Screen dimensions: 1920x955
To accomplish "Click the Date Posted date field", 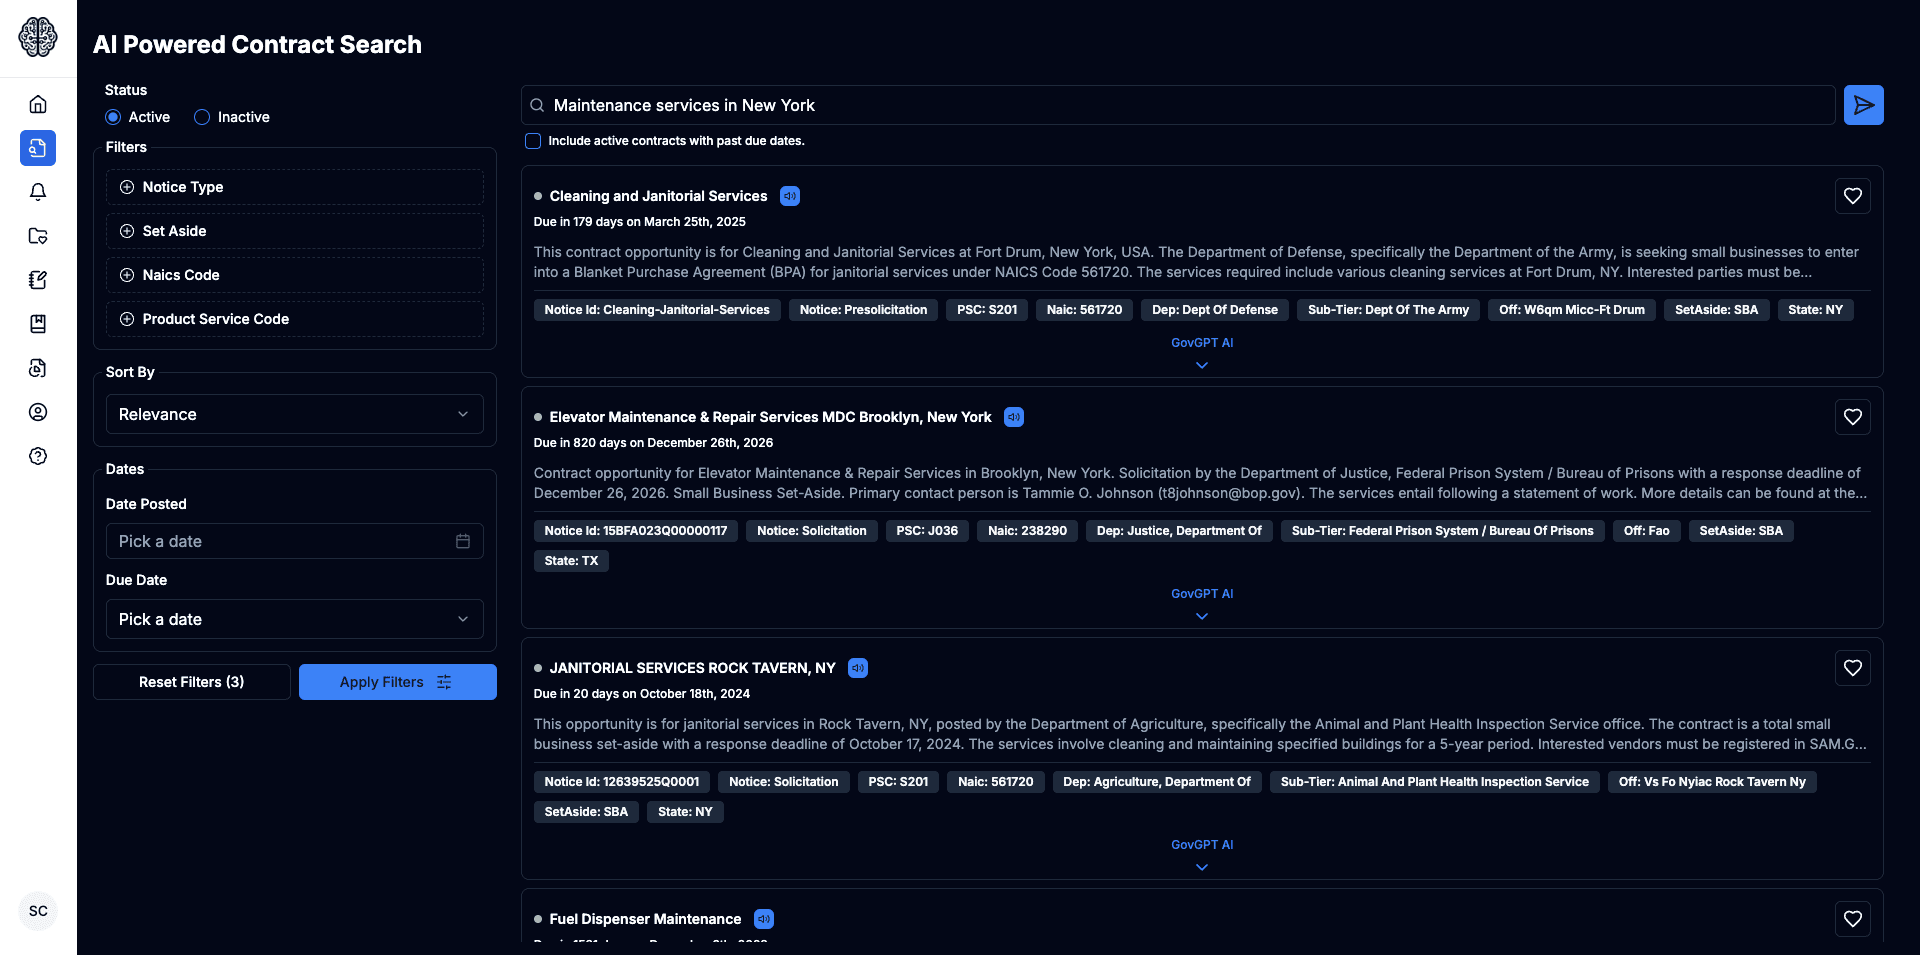I will pos(295,541).
